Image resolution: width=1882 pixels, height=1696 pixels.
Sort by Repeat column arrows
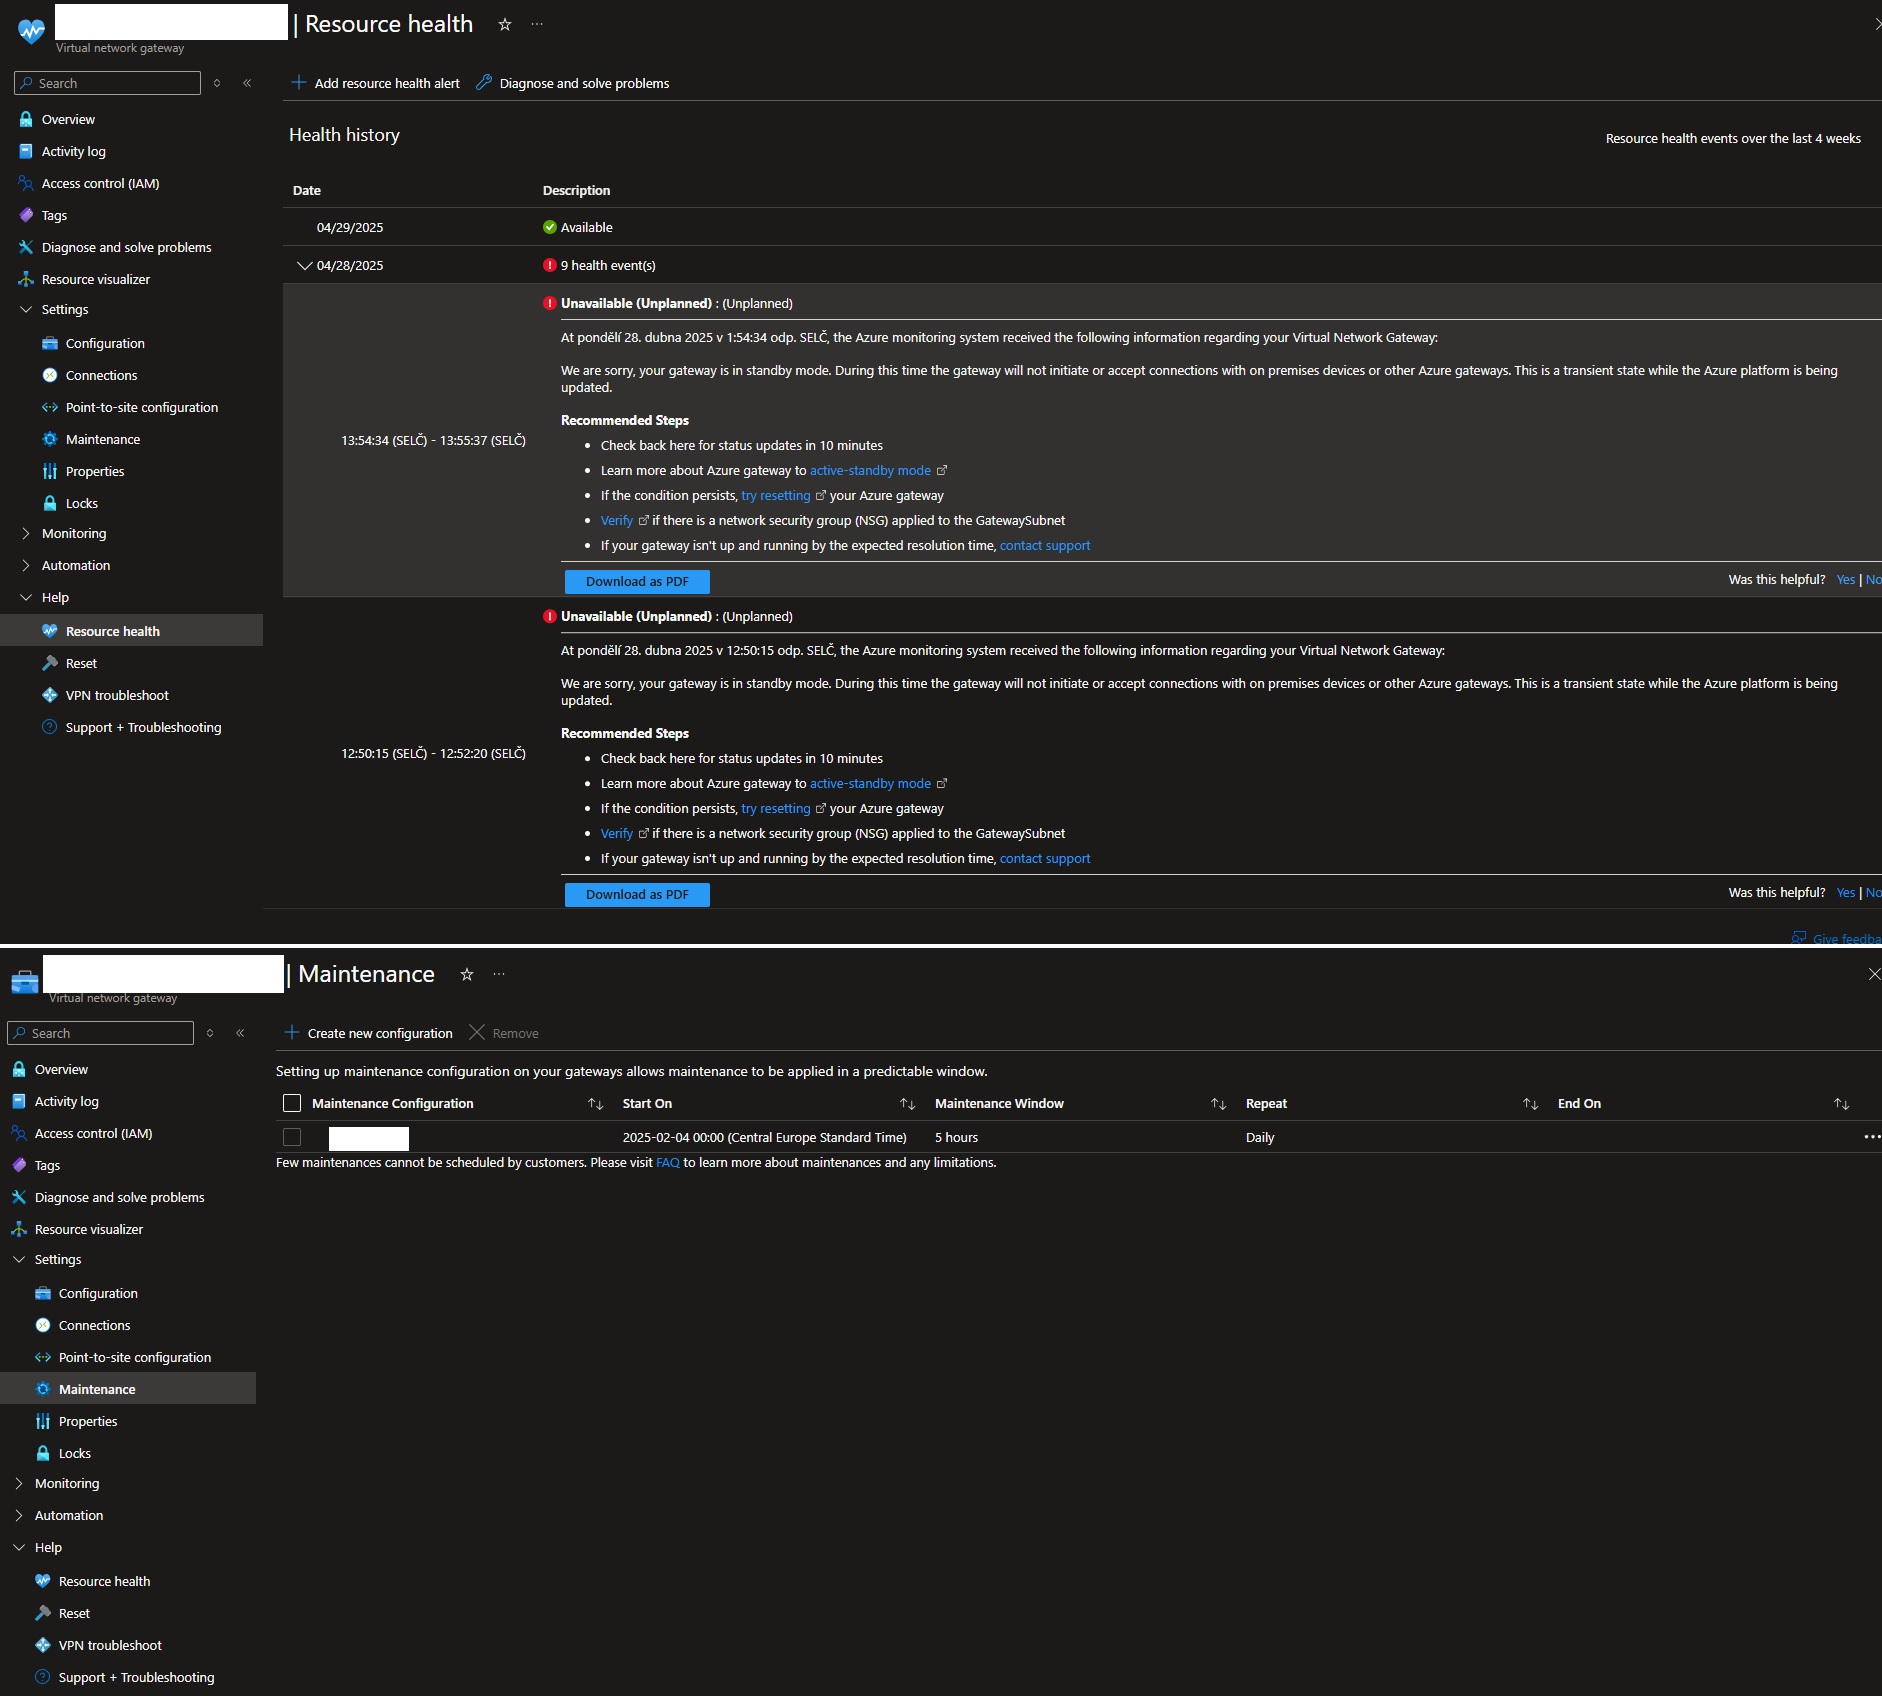coord(1530,1104)
